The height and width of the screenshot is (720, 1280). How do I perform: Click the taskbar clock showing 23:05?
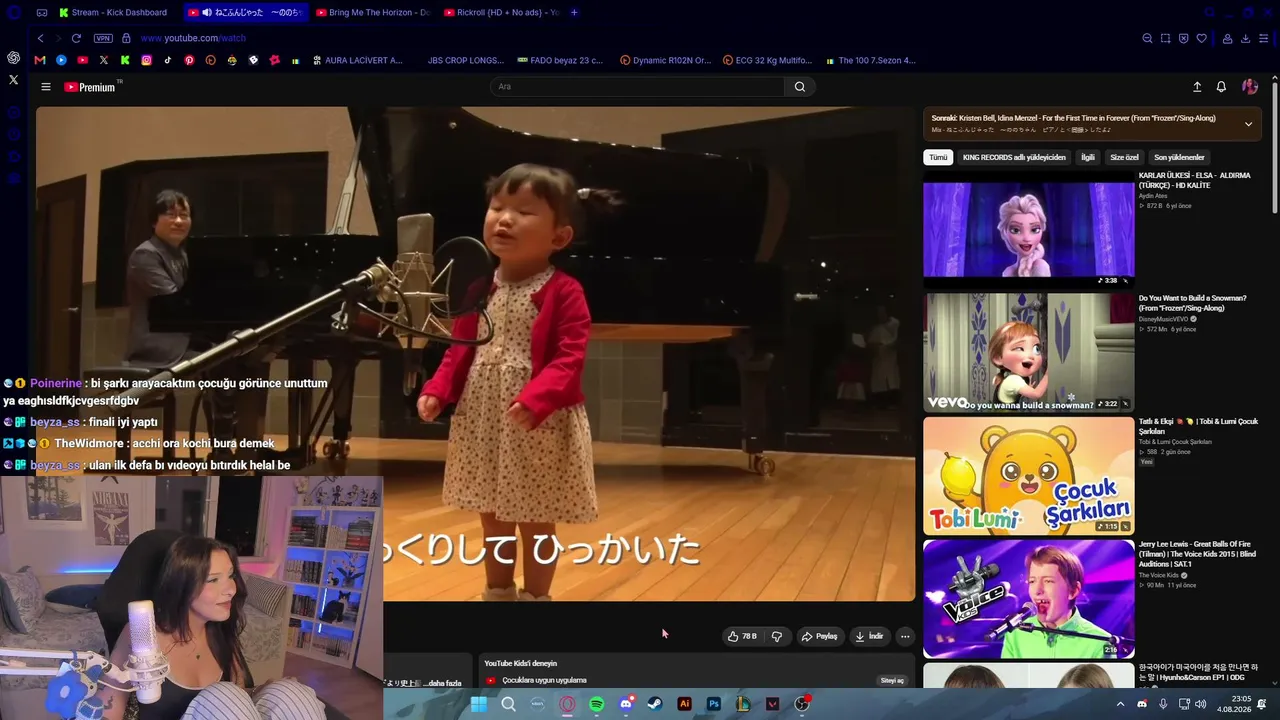[1232, 704]
